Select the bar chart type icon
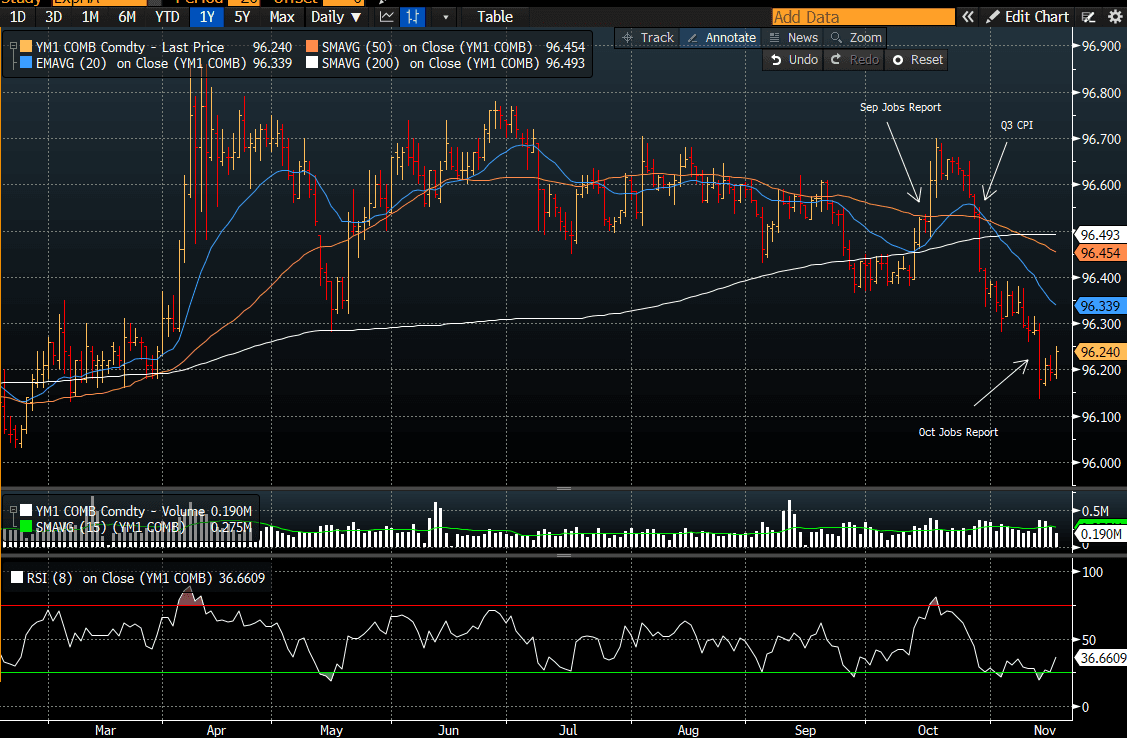Viewport: 1127px width, 738px height. [412, 17]
